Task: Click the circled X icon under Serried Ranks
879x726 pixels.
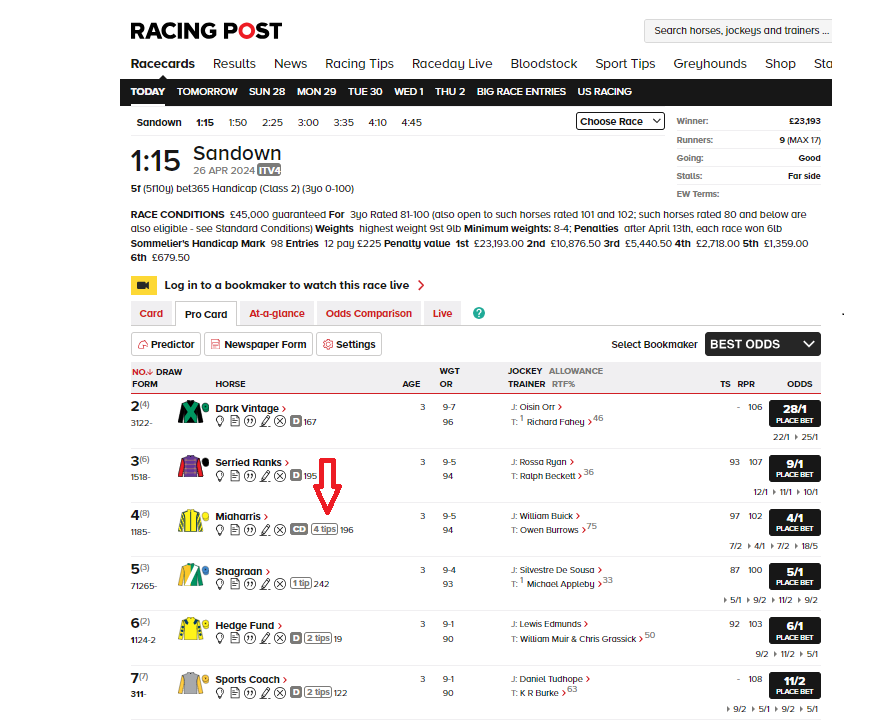Action: point(280,475)
